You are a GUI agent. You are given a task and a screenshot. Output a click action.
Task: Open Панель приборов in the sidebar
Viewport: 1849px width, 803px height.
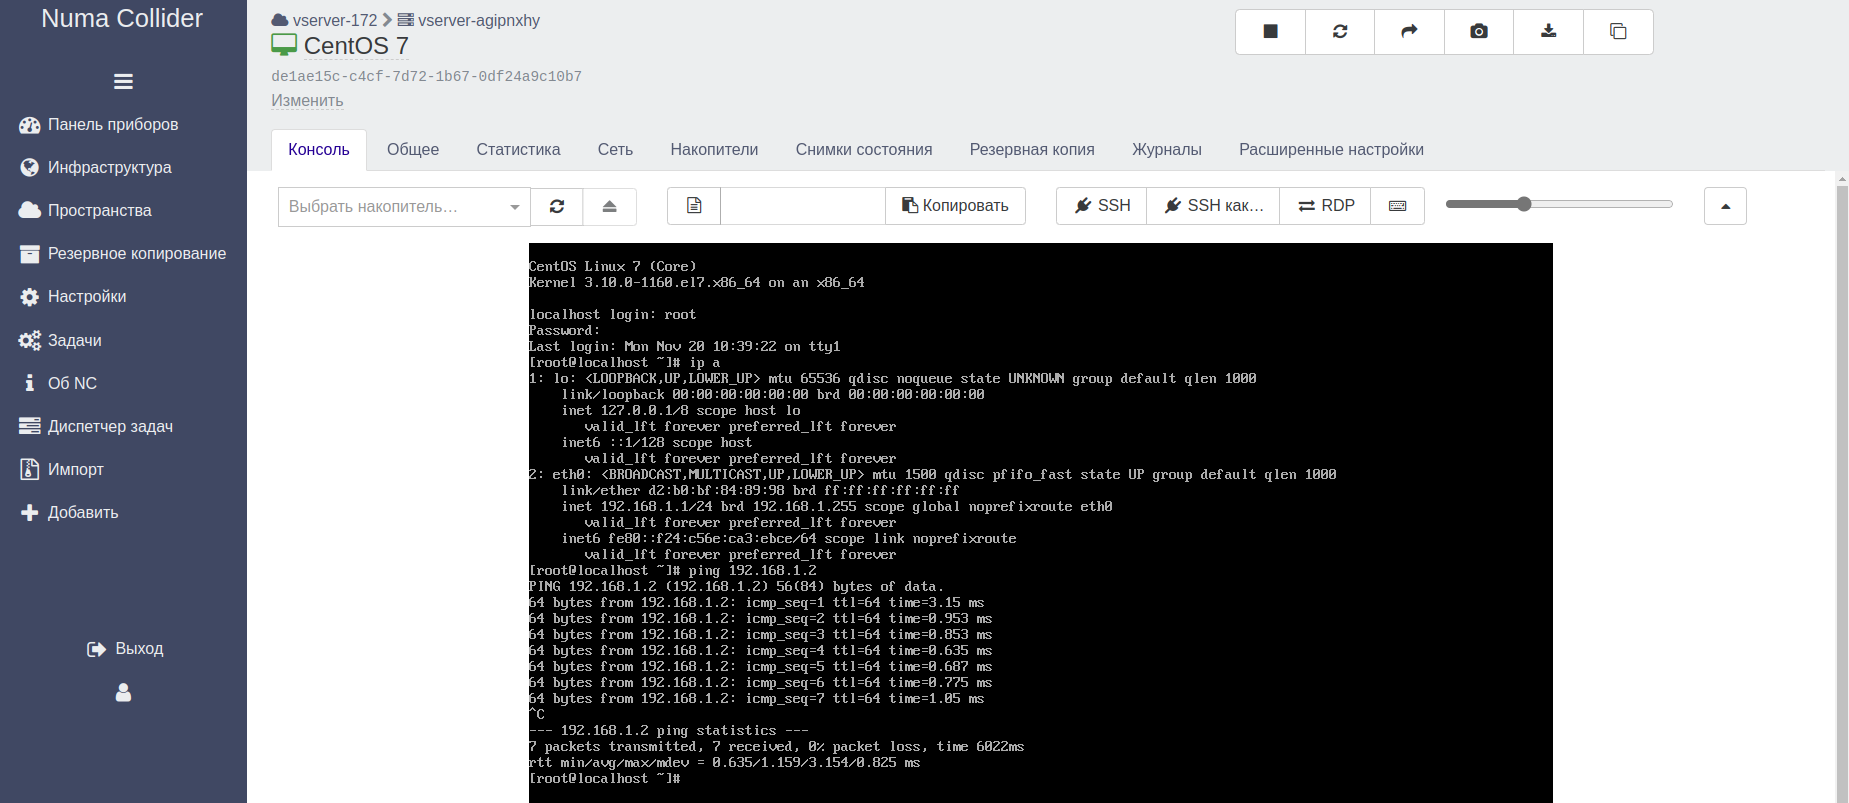tap(113, 125)
